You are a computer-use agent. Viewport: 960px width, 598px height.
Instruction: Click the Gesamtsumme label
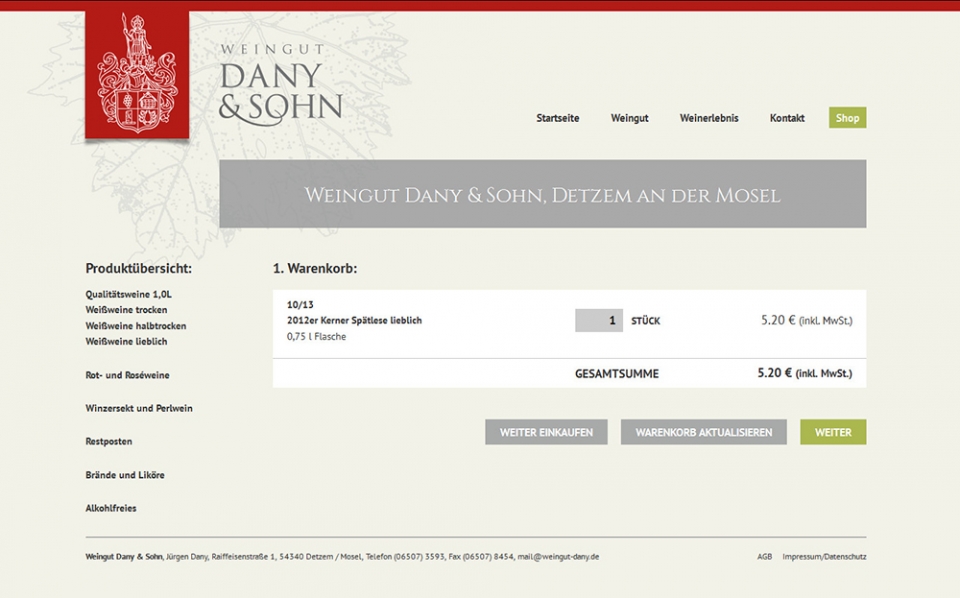pyautogui.click(x=617, y=373)
